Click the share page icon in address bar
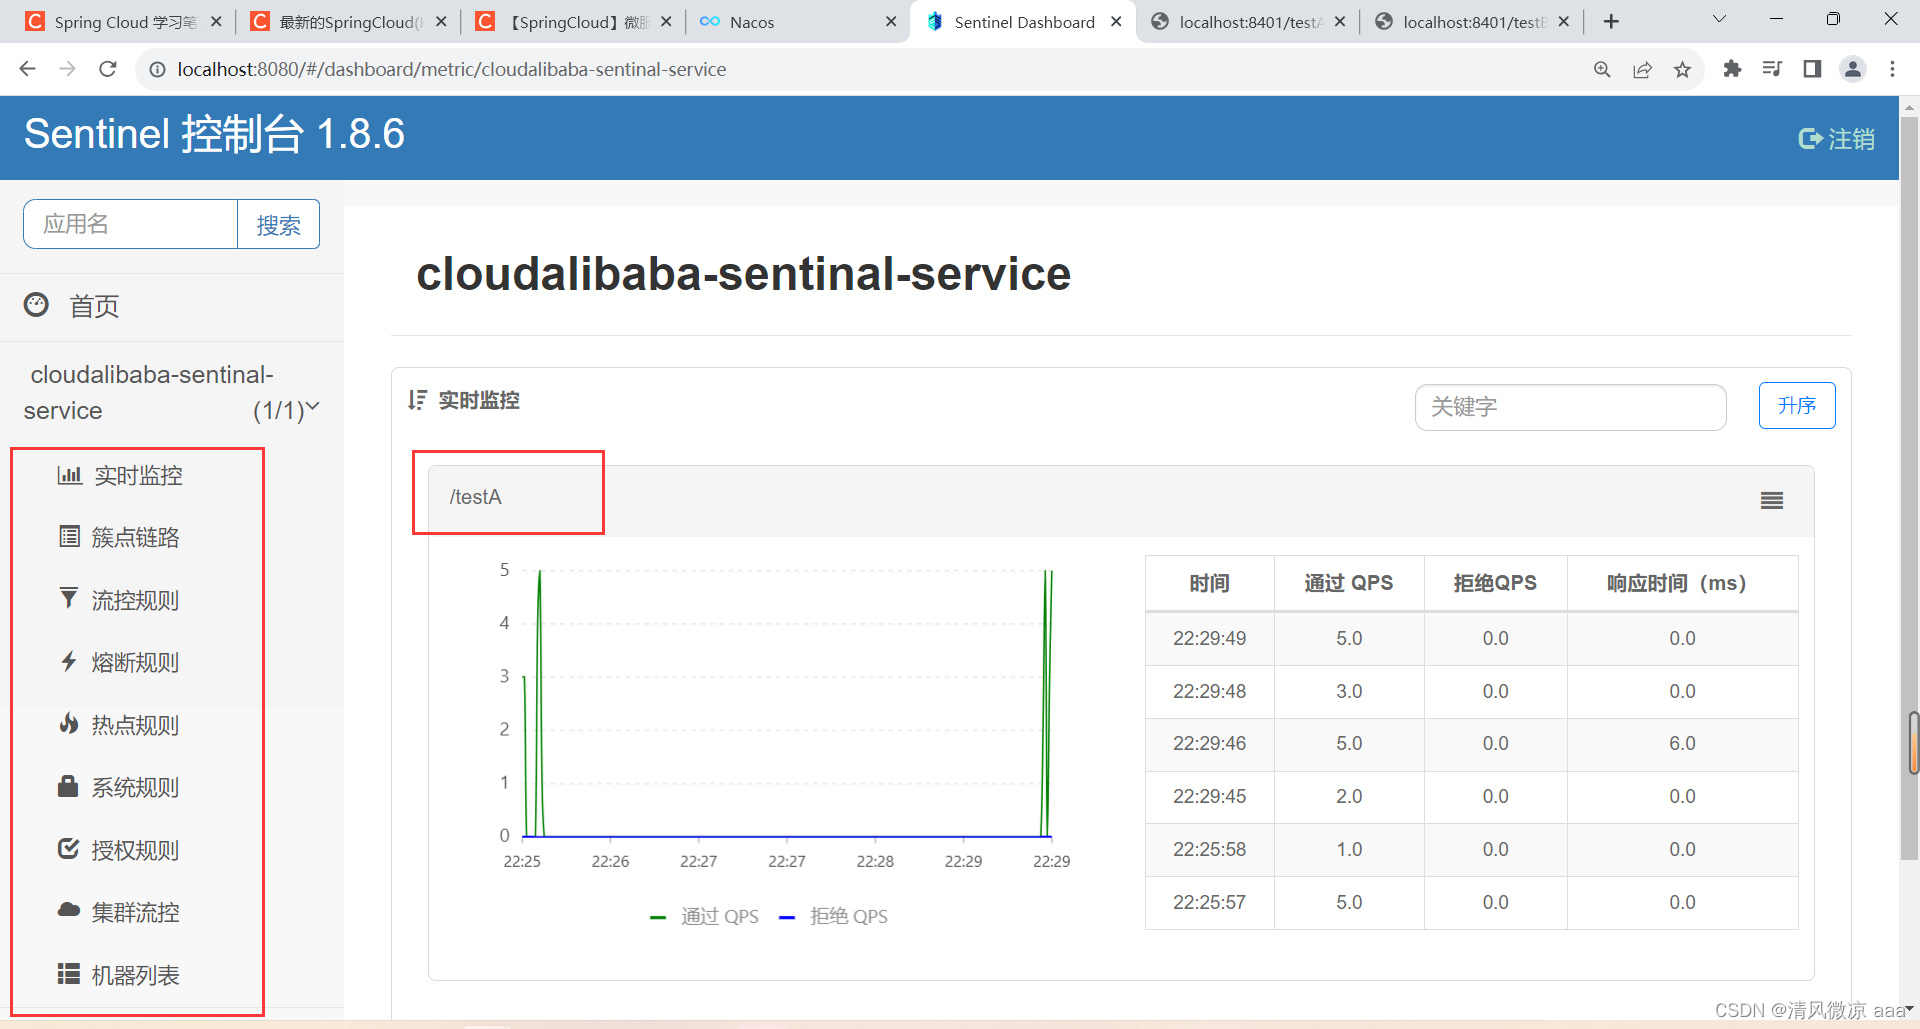 [1642, 69]
